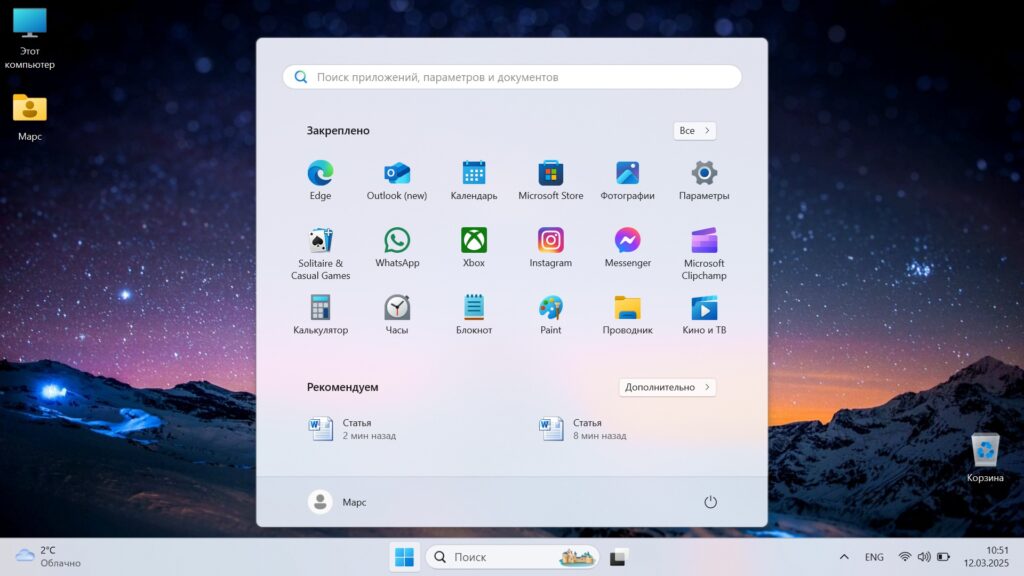Viewport: 1024px width, 576px height.
Task: Open the Edge browser from pinned apps
Action: click(320, 180)
